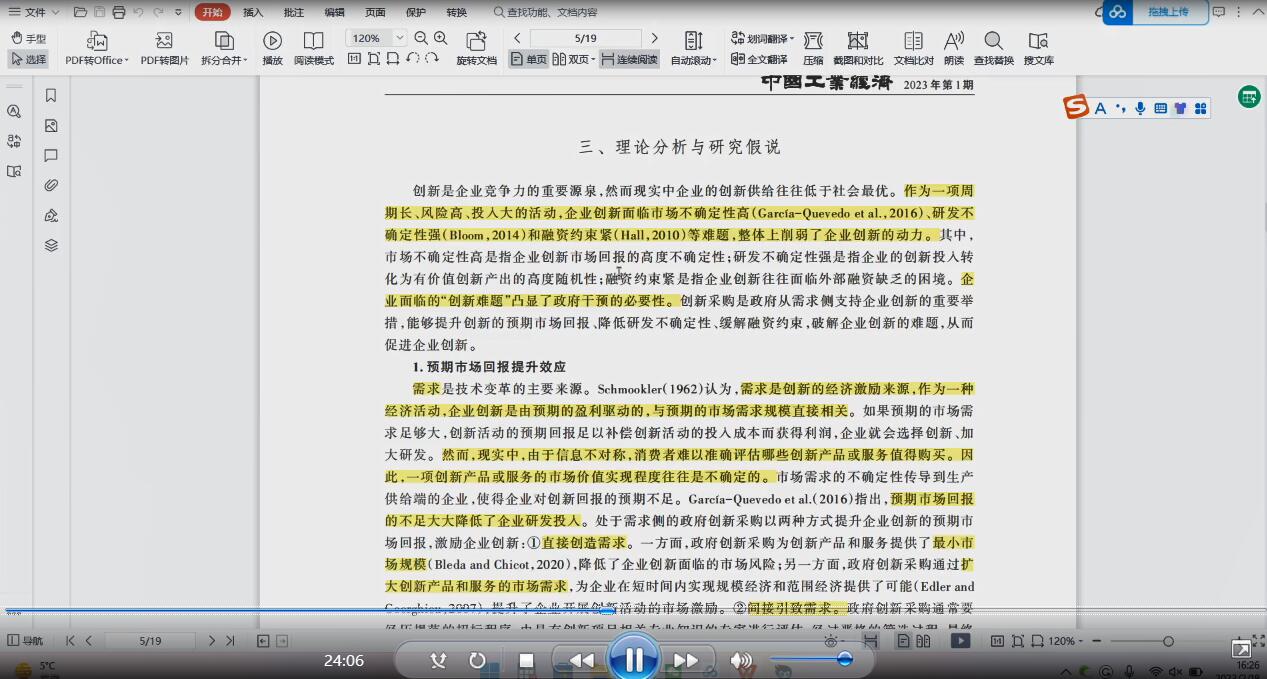1267x679 pixels.
Task: Fast forward the video playback
Action: (x=686, y=660)
